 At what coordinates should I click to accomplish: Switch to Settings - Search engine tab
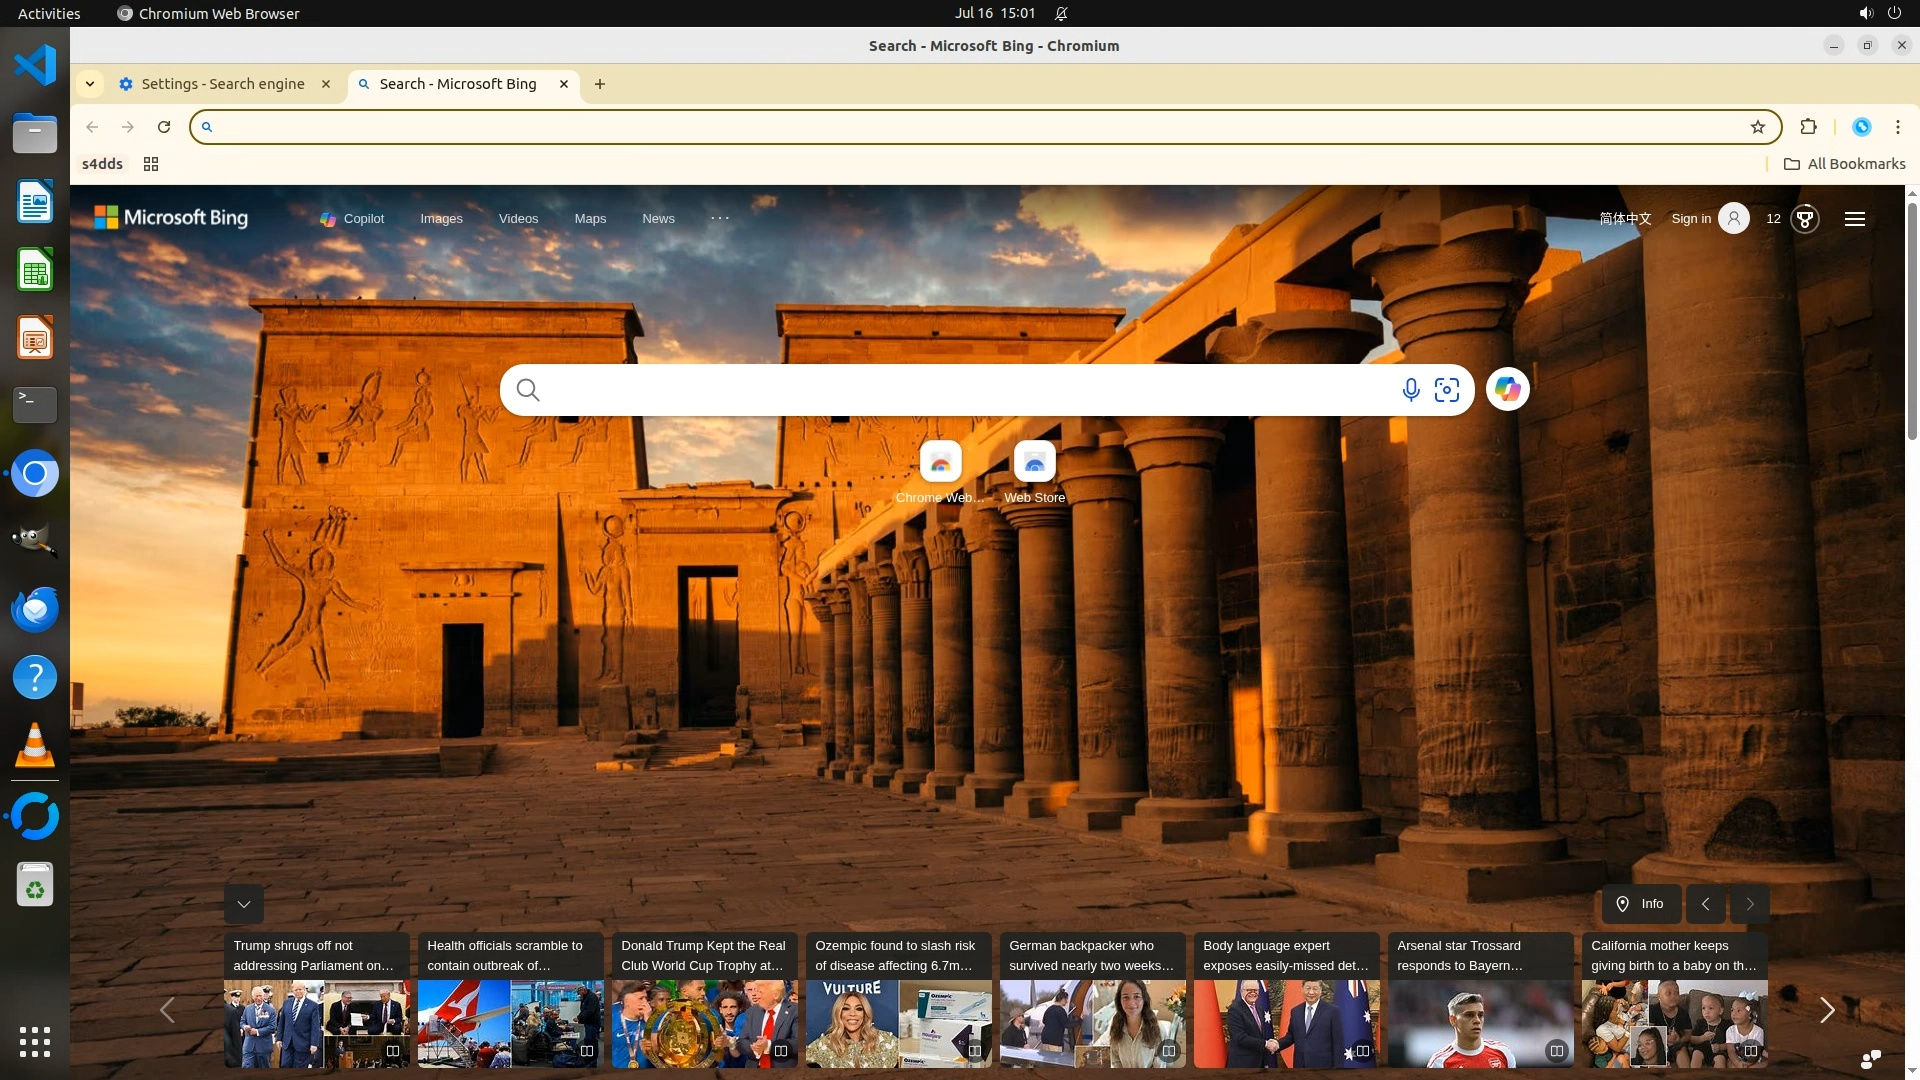222,84
